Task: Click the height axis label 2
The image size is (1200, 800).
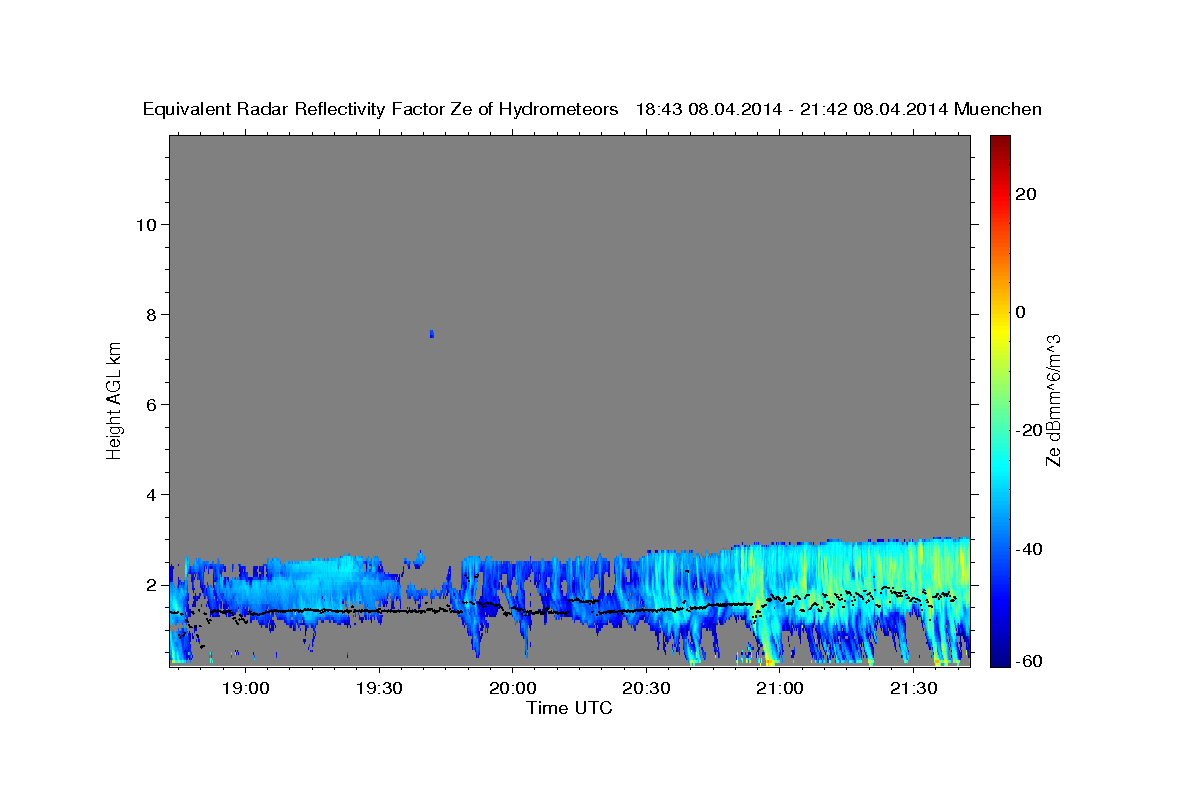Action: (151, 584)
